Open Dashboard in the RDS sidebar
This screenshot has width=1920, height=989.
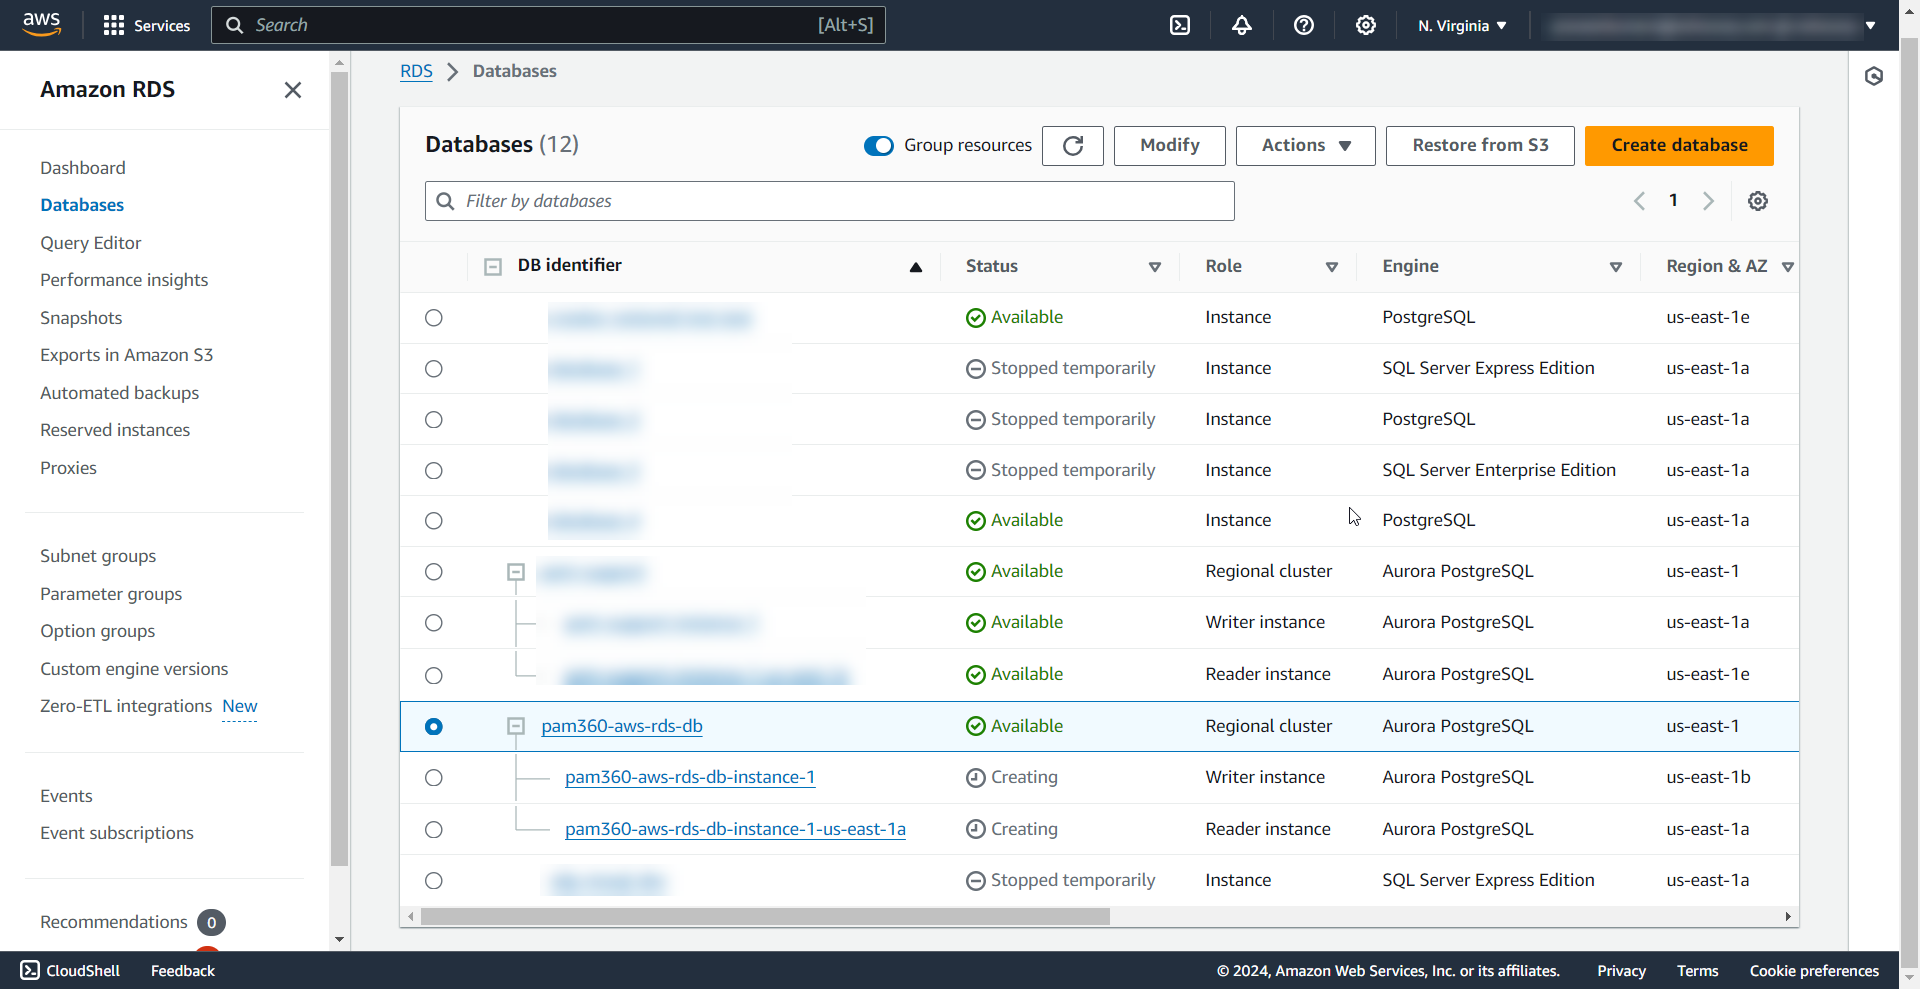click(83, 168)
